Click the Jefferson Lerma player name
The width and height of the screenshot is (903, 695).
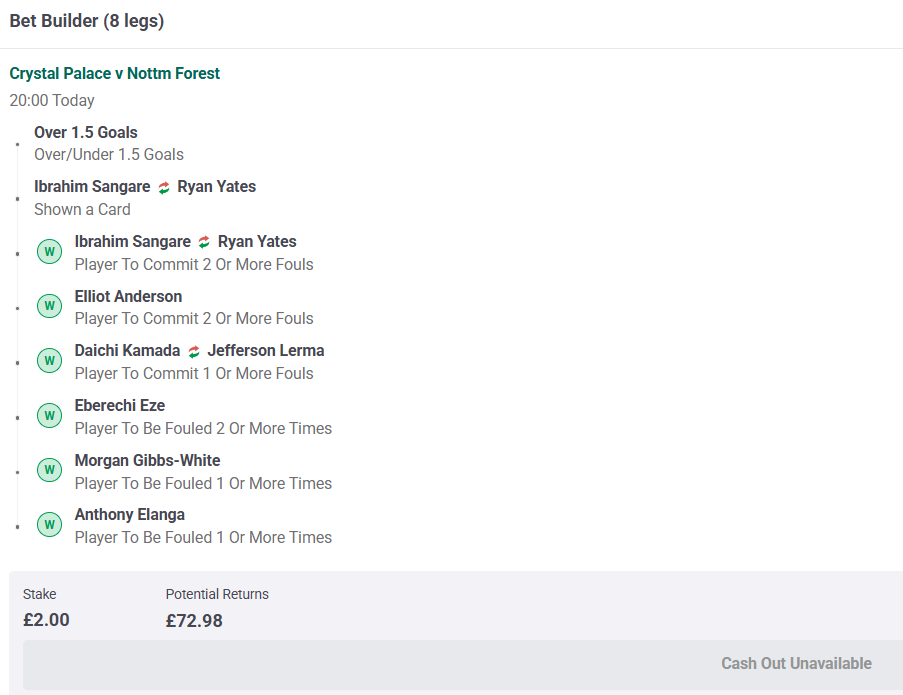266,351
